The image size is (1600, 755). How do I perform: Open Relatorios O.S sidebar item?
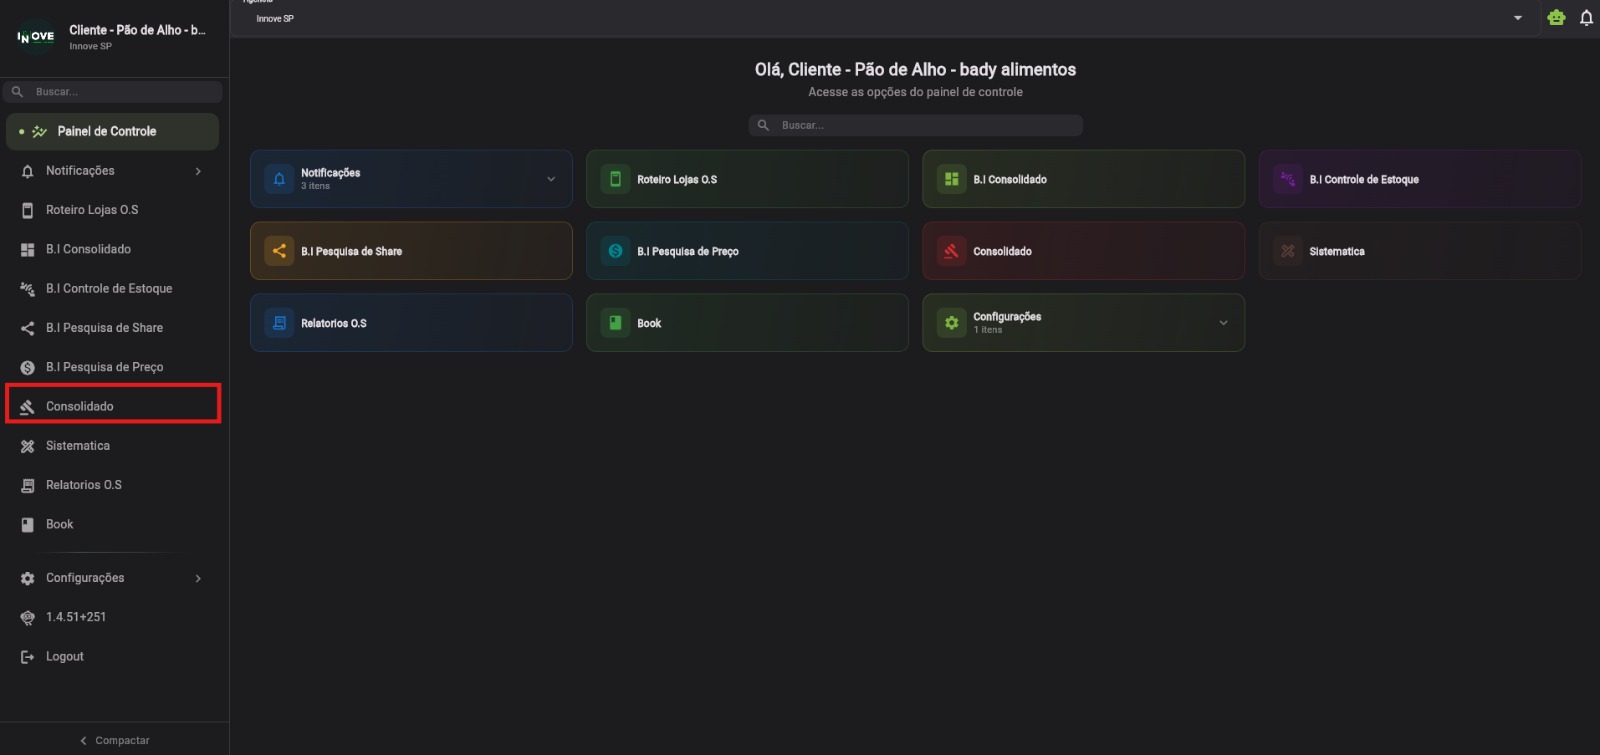point(112,485)
